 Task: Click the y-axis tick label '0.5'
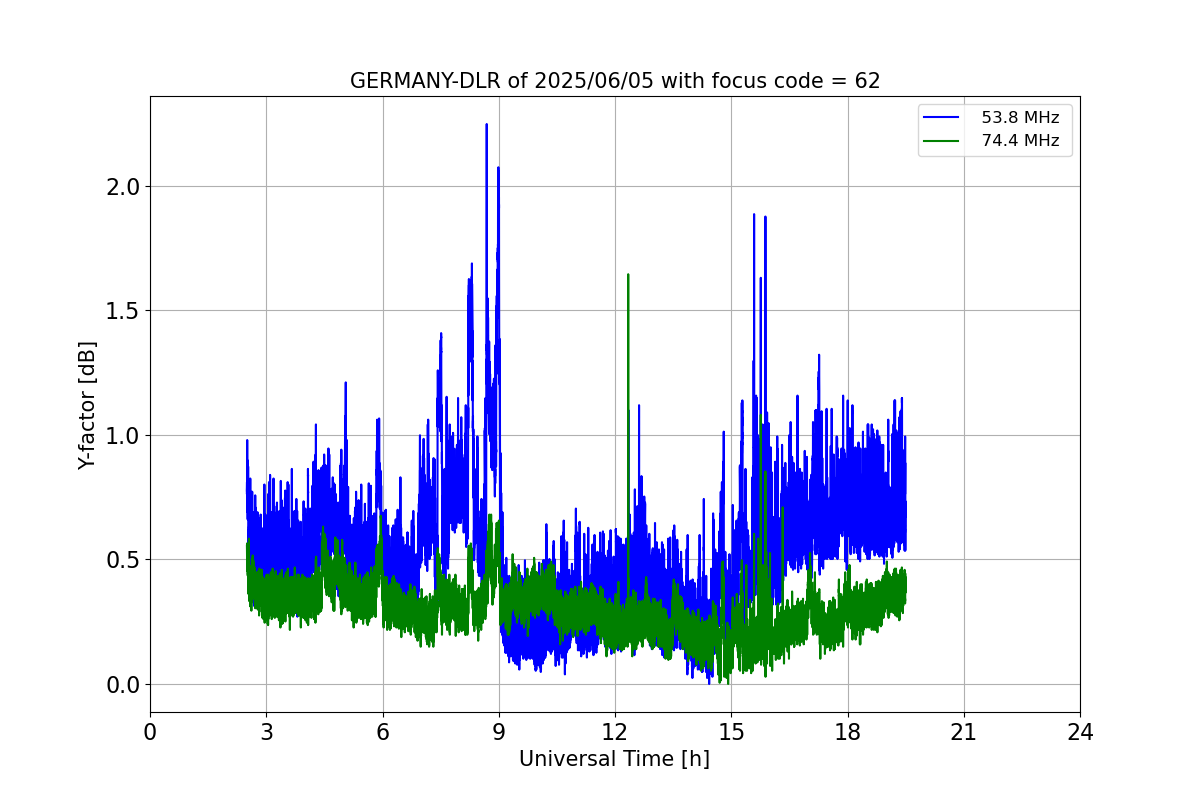point(124,560)
